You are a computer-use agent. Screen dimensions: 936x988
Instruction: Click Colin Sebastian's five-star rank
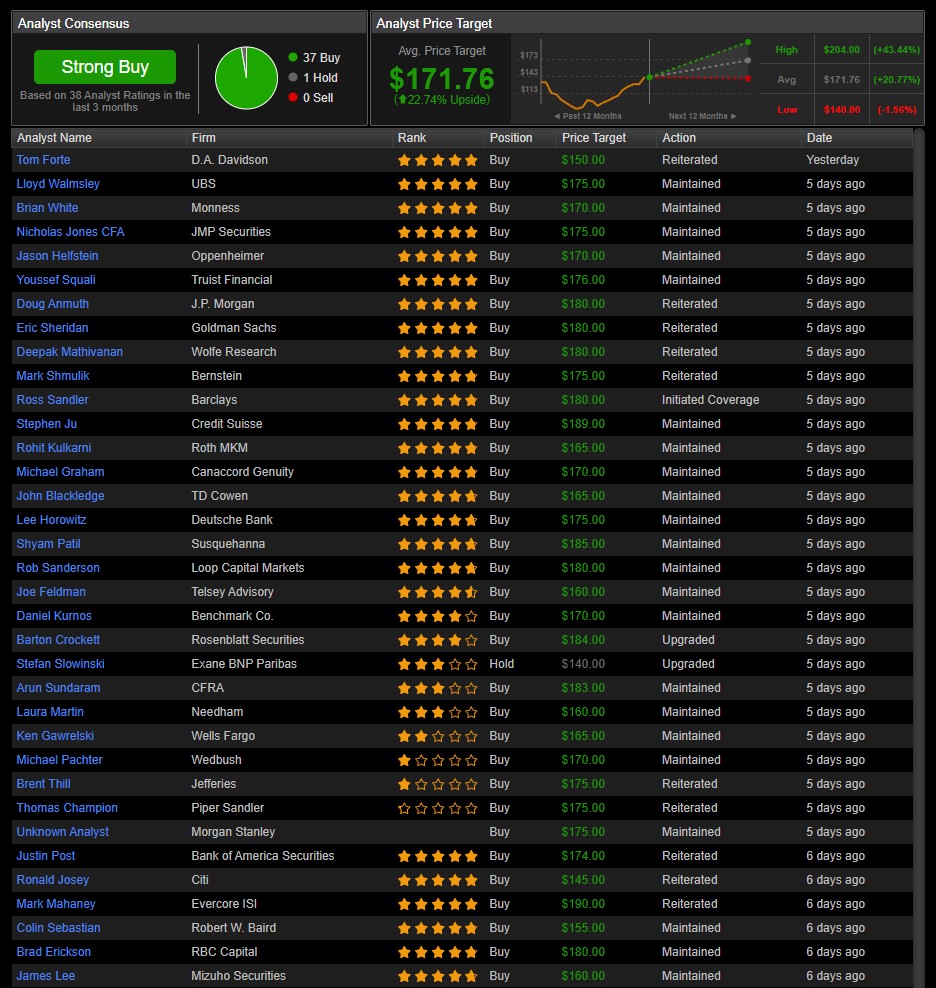pos(437,928)
